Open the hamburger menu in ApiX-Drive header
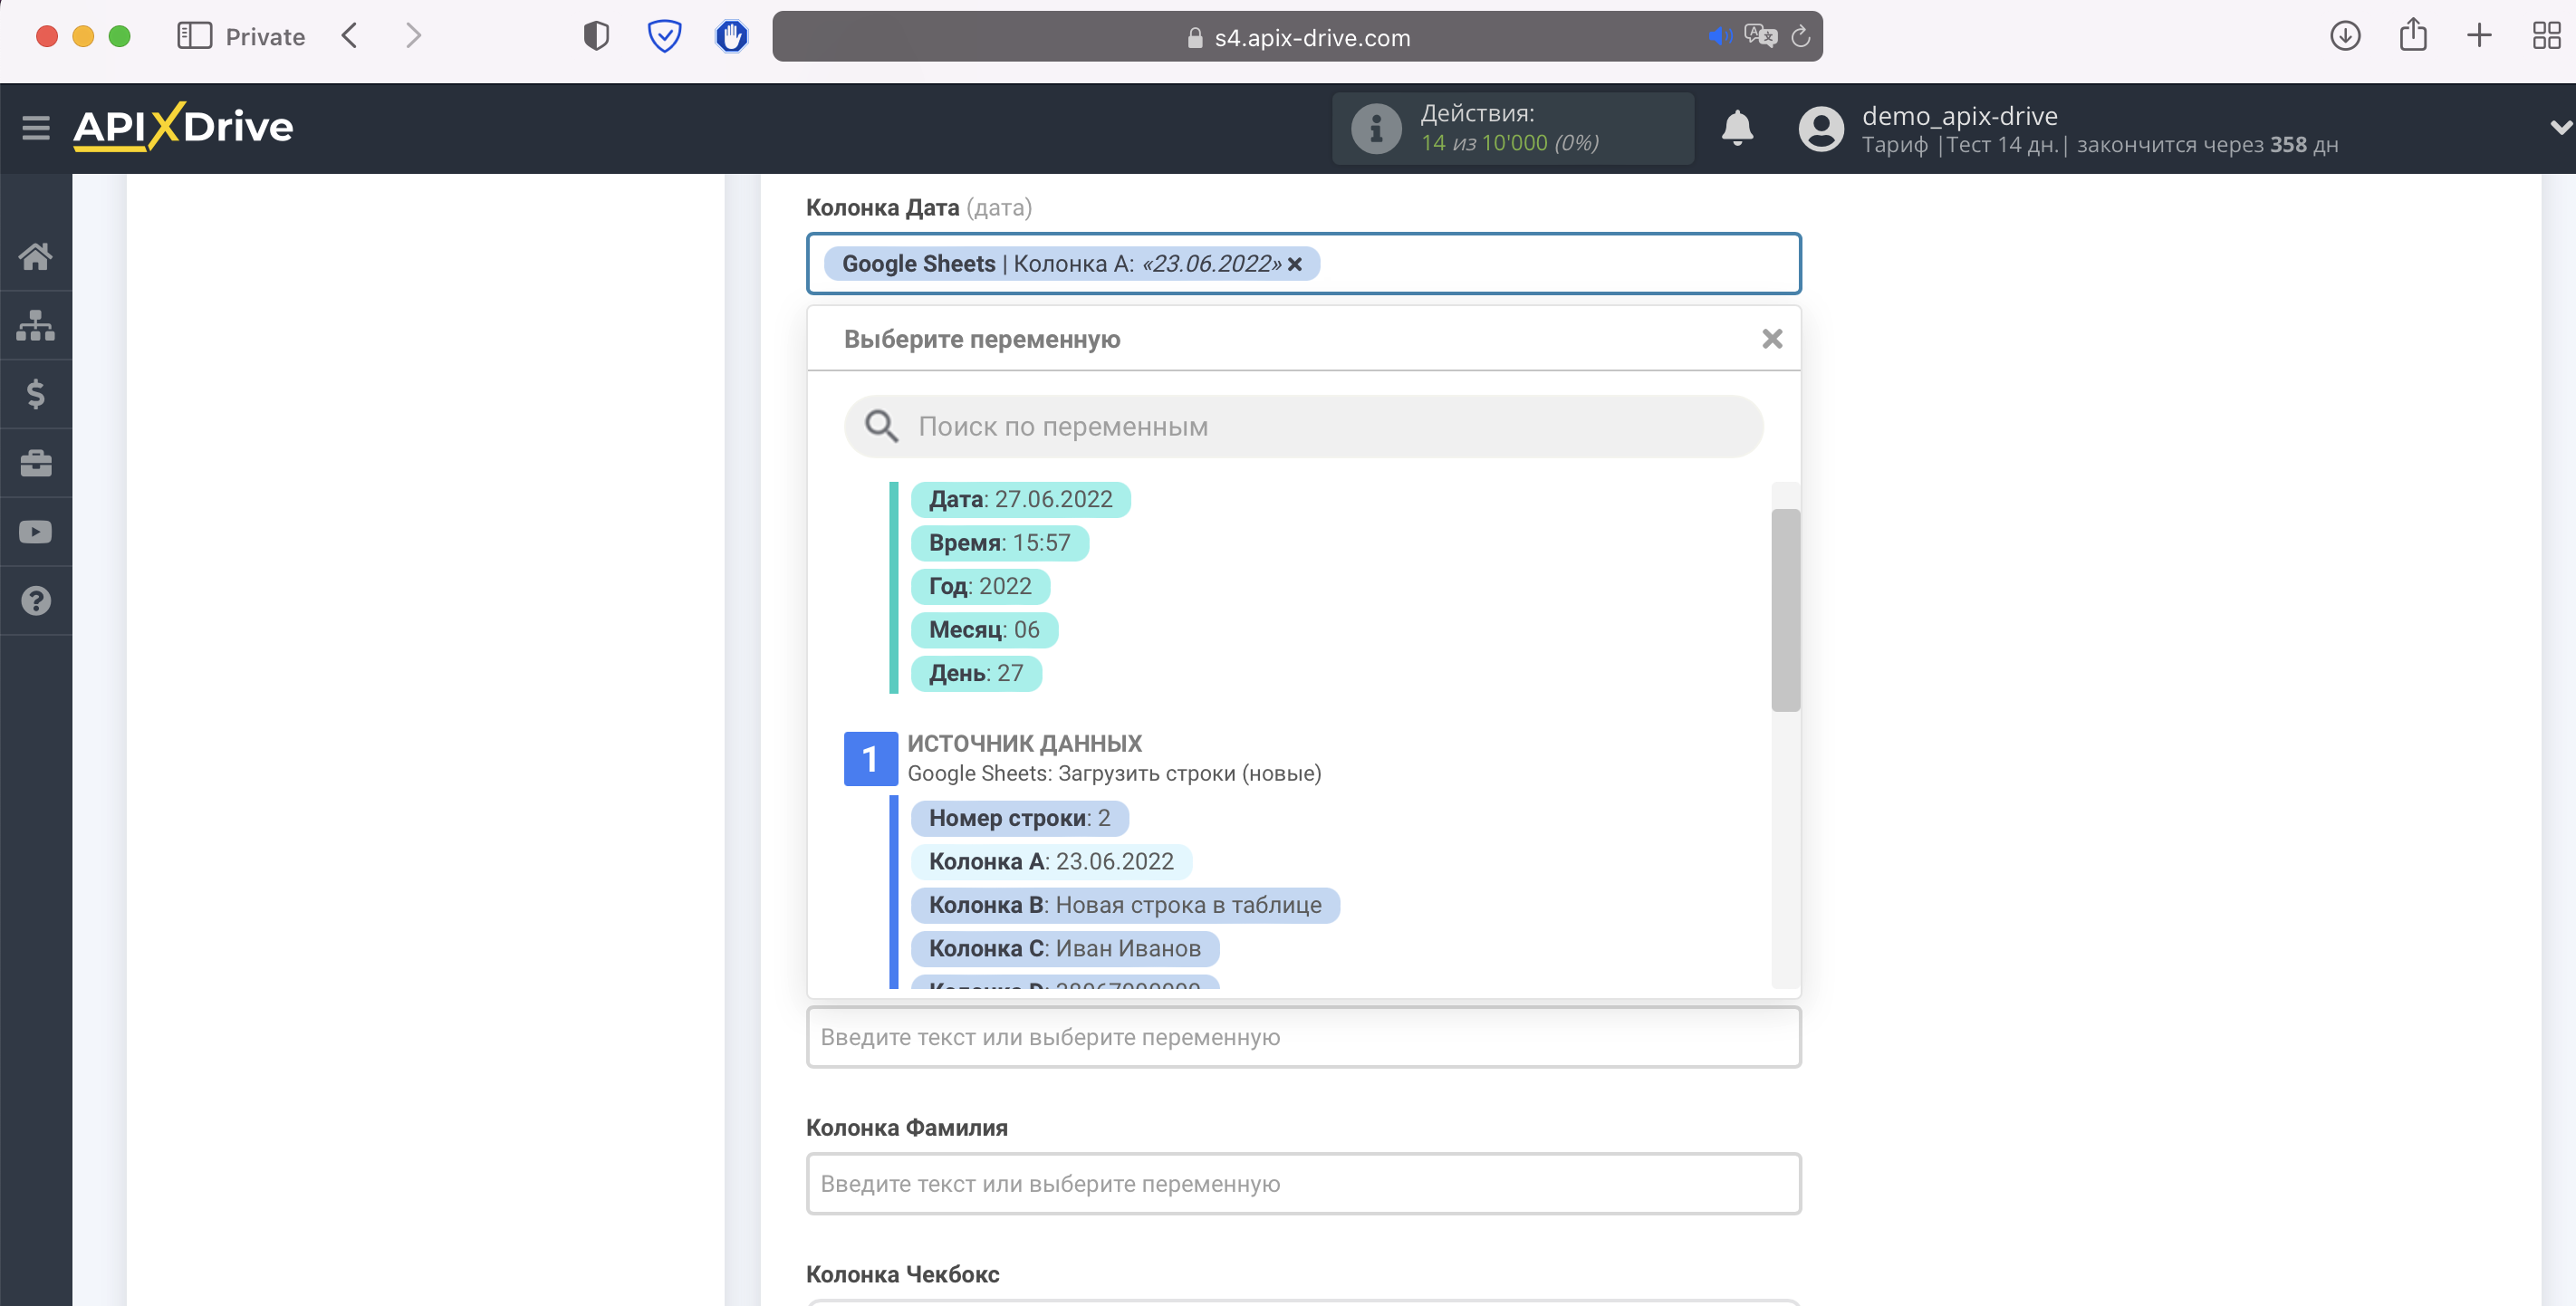 36,127
